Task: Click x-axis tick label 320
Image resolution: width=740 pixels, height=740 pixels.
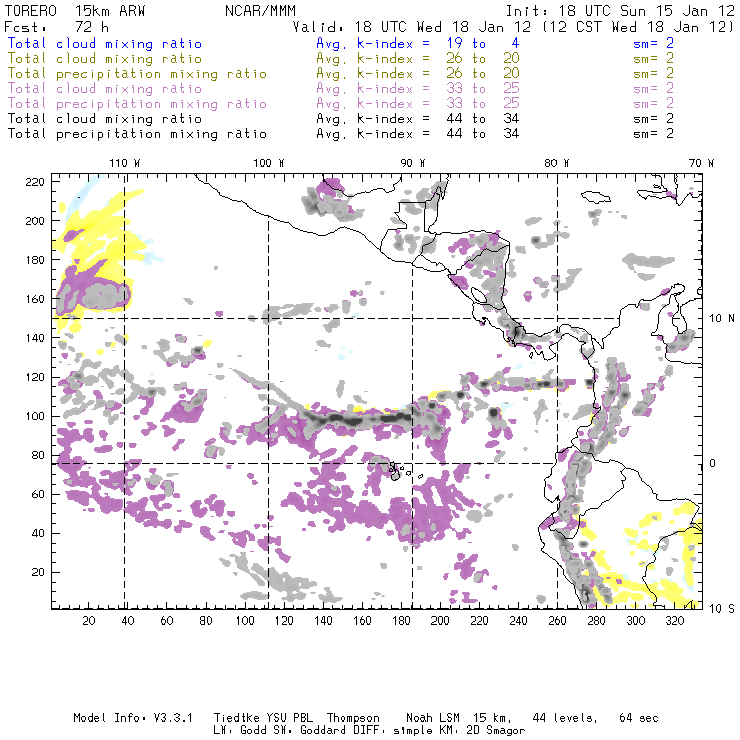Action: coord(672,621)
